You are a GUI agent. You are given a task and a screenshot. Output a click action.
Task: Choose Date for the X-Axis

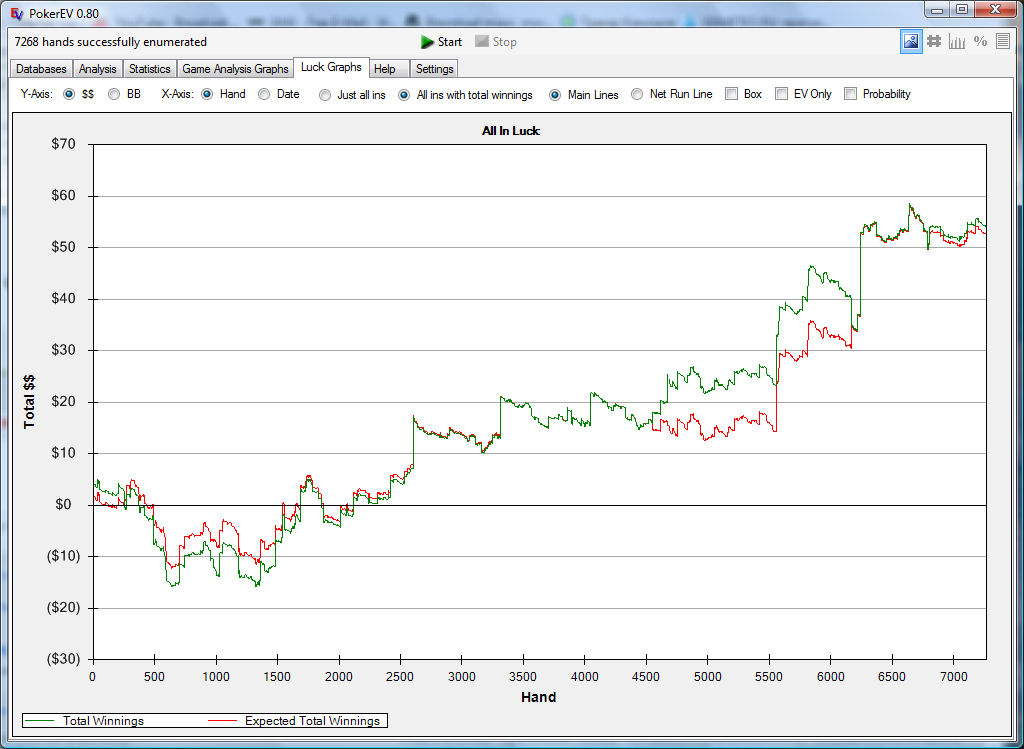[x=264, y=94]
